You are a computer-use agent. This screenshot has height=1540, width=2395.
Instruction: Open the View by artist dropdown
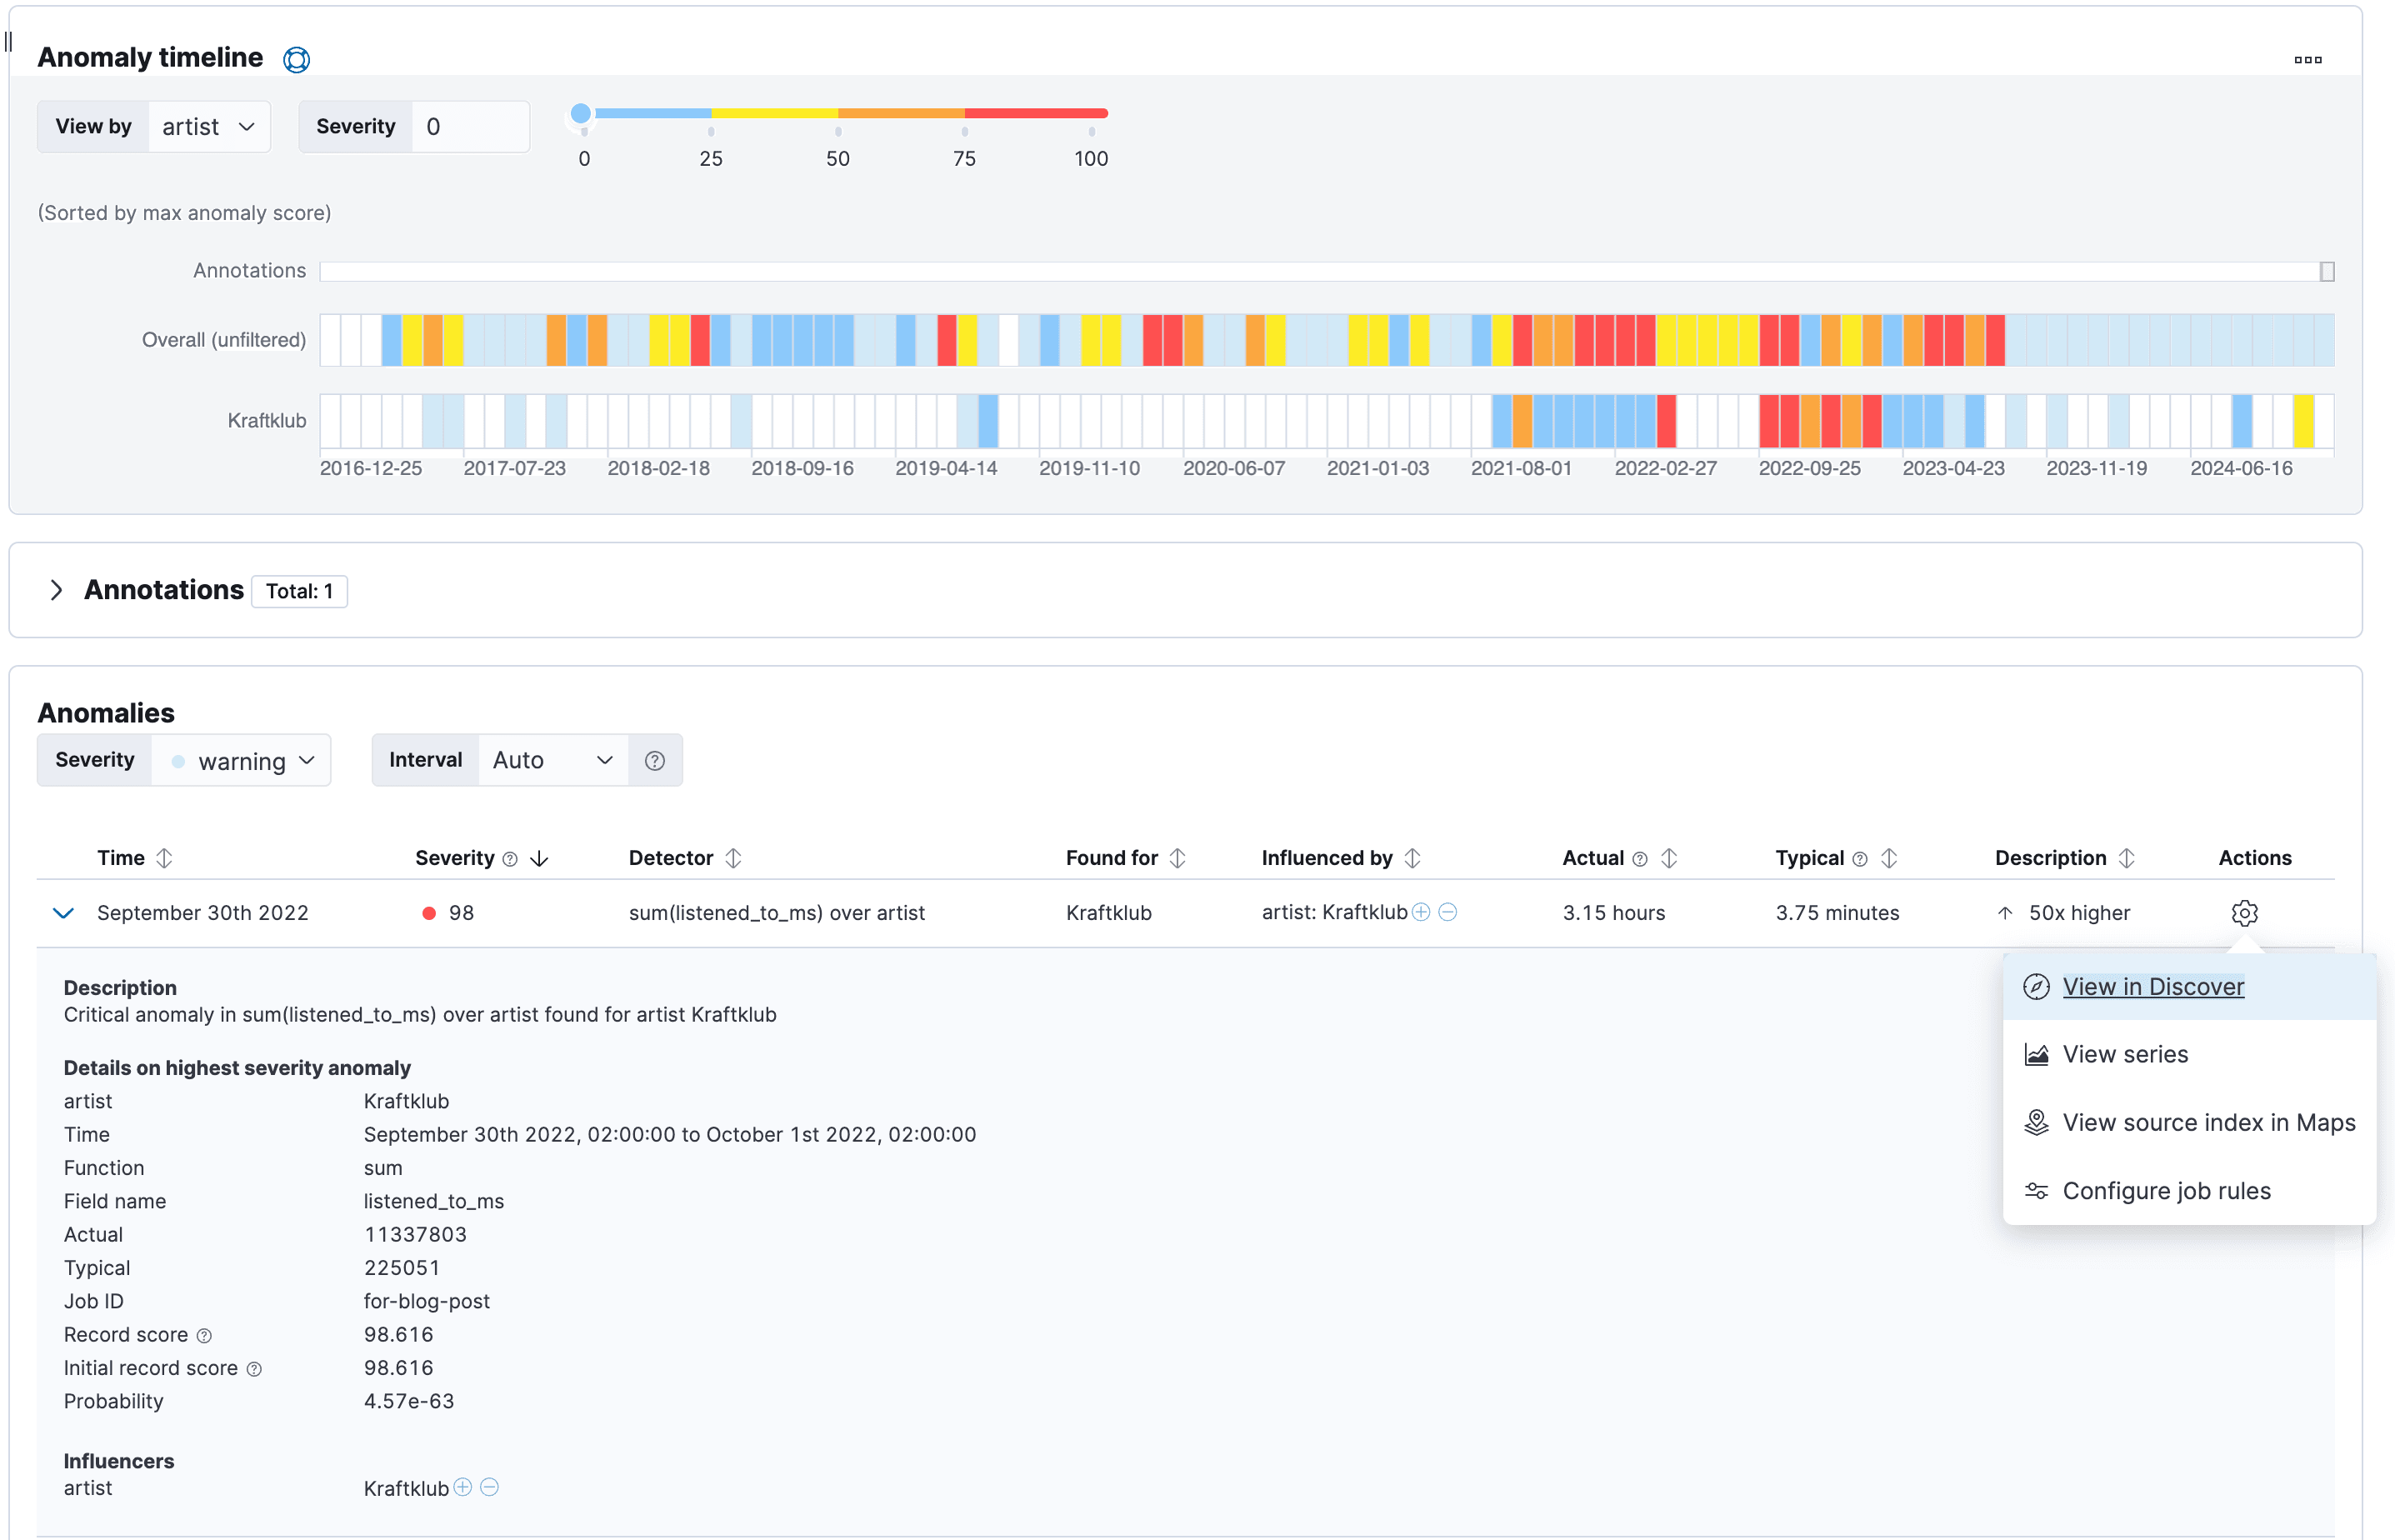[x=208, y=127]
